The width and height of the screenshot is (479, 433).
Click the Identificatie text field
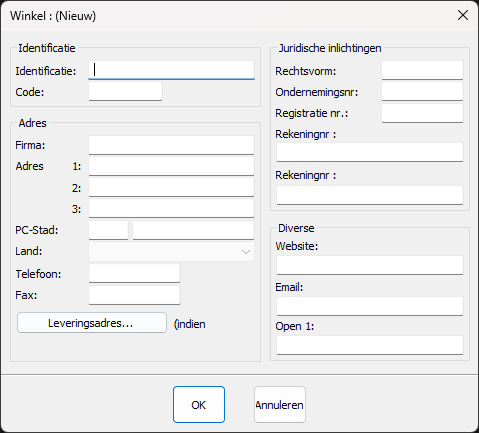171,70
